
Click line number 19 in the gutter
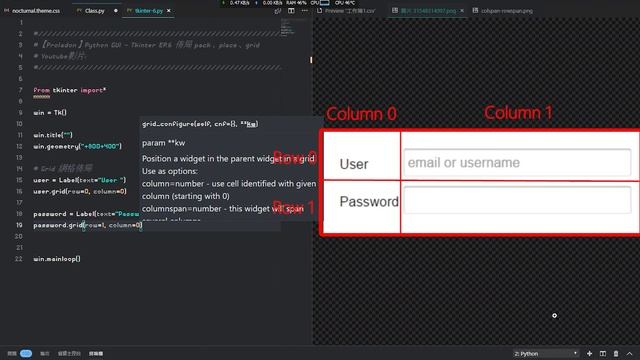[19, 225]
